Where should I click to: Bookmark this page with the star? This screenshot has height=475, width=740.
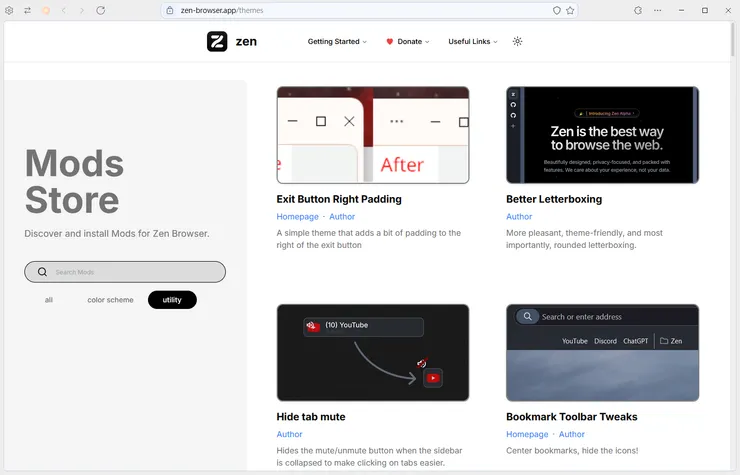pyautogui.click(x=570, y=10)
